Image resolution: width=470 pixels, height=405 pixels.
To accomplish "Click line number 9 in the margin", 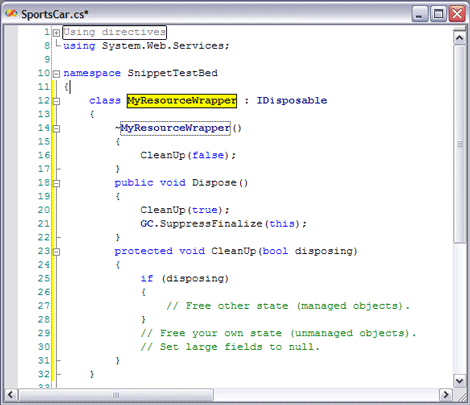I will [x=47, y=60].
